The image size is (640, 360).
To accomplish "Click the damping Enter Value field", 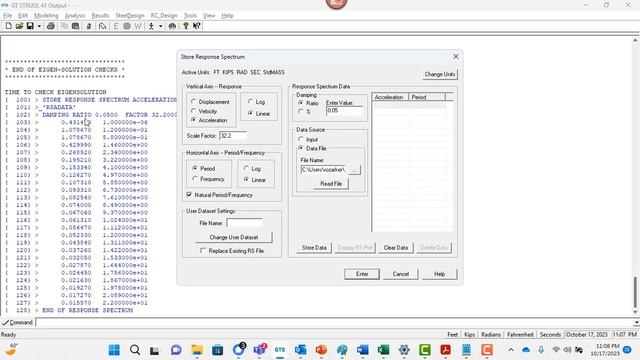I will point(344,111).
